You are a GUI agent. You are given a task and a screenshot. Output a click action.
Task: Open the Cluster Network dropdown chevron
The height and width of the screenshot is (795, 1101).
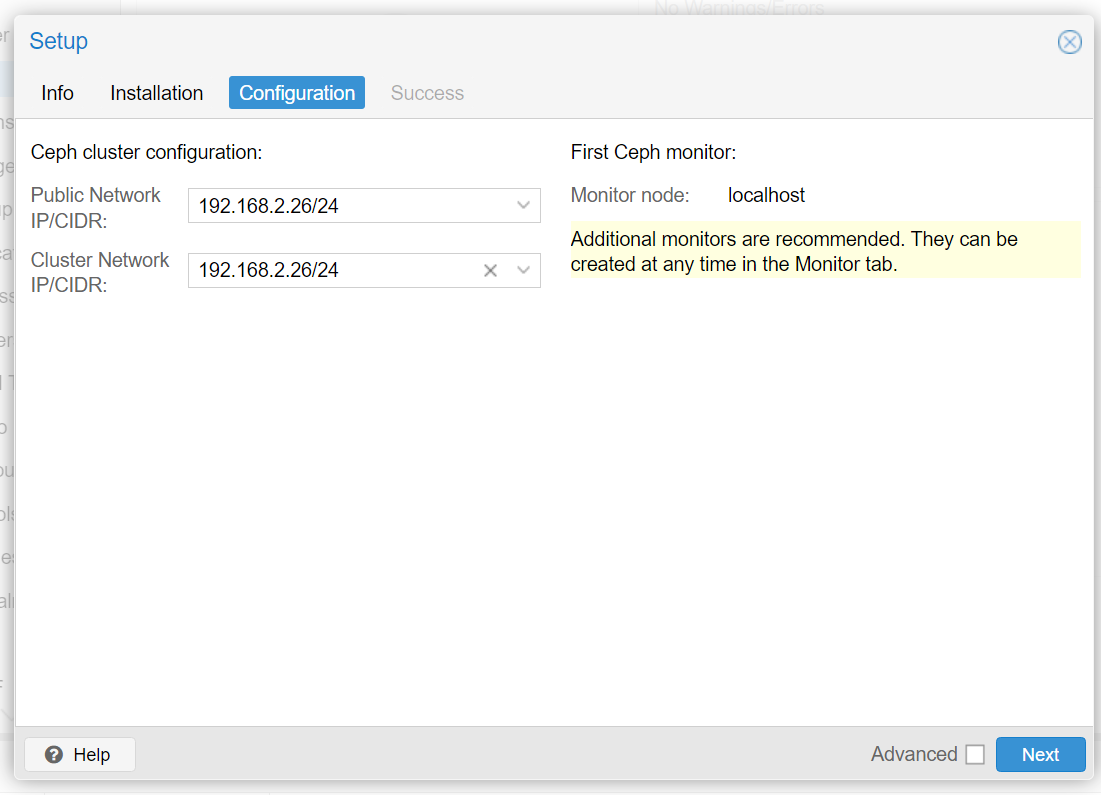(523, 270)
